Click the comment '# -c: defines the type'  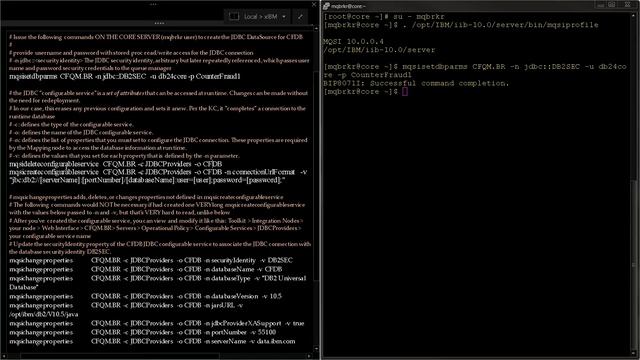pyautogui.click(x=71, y=124)
